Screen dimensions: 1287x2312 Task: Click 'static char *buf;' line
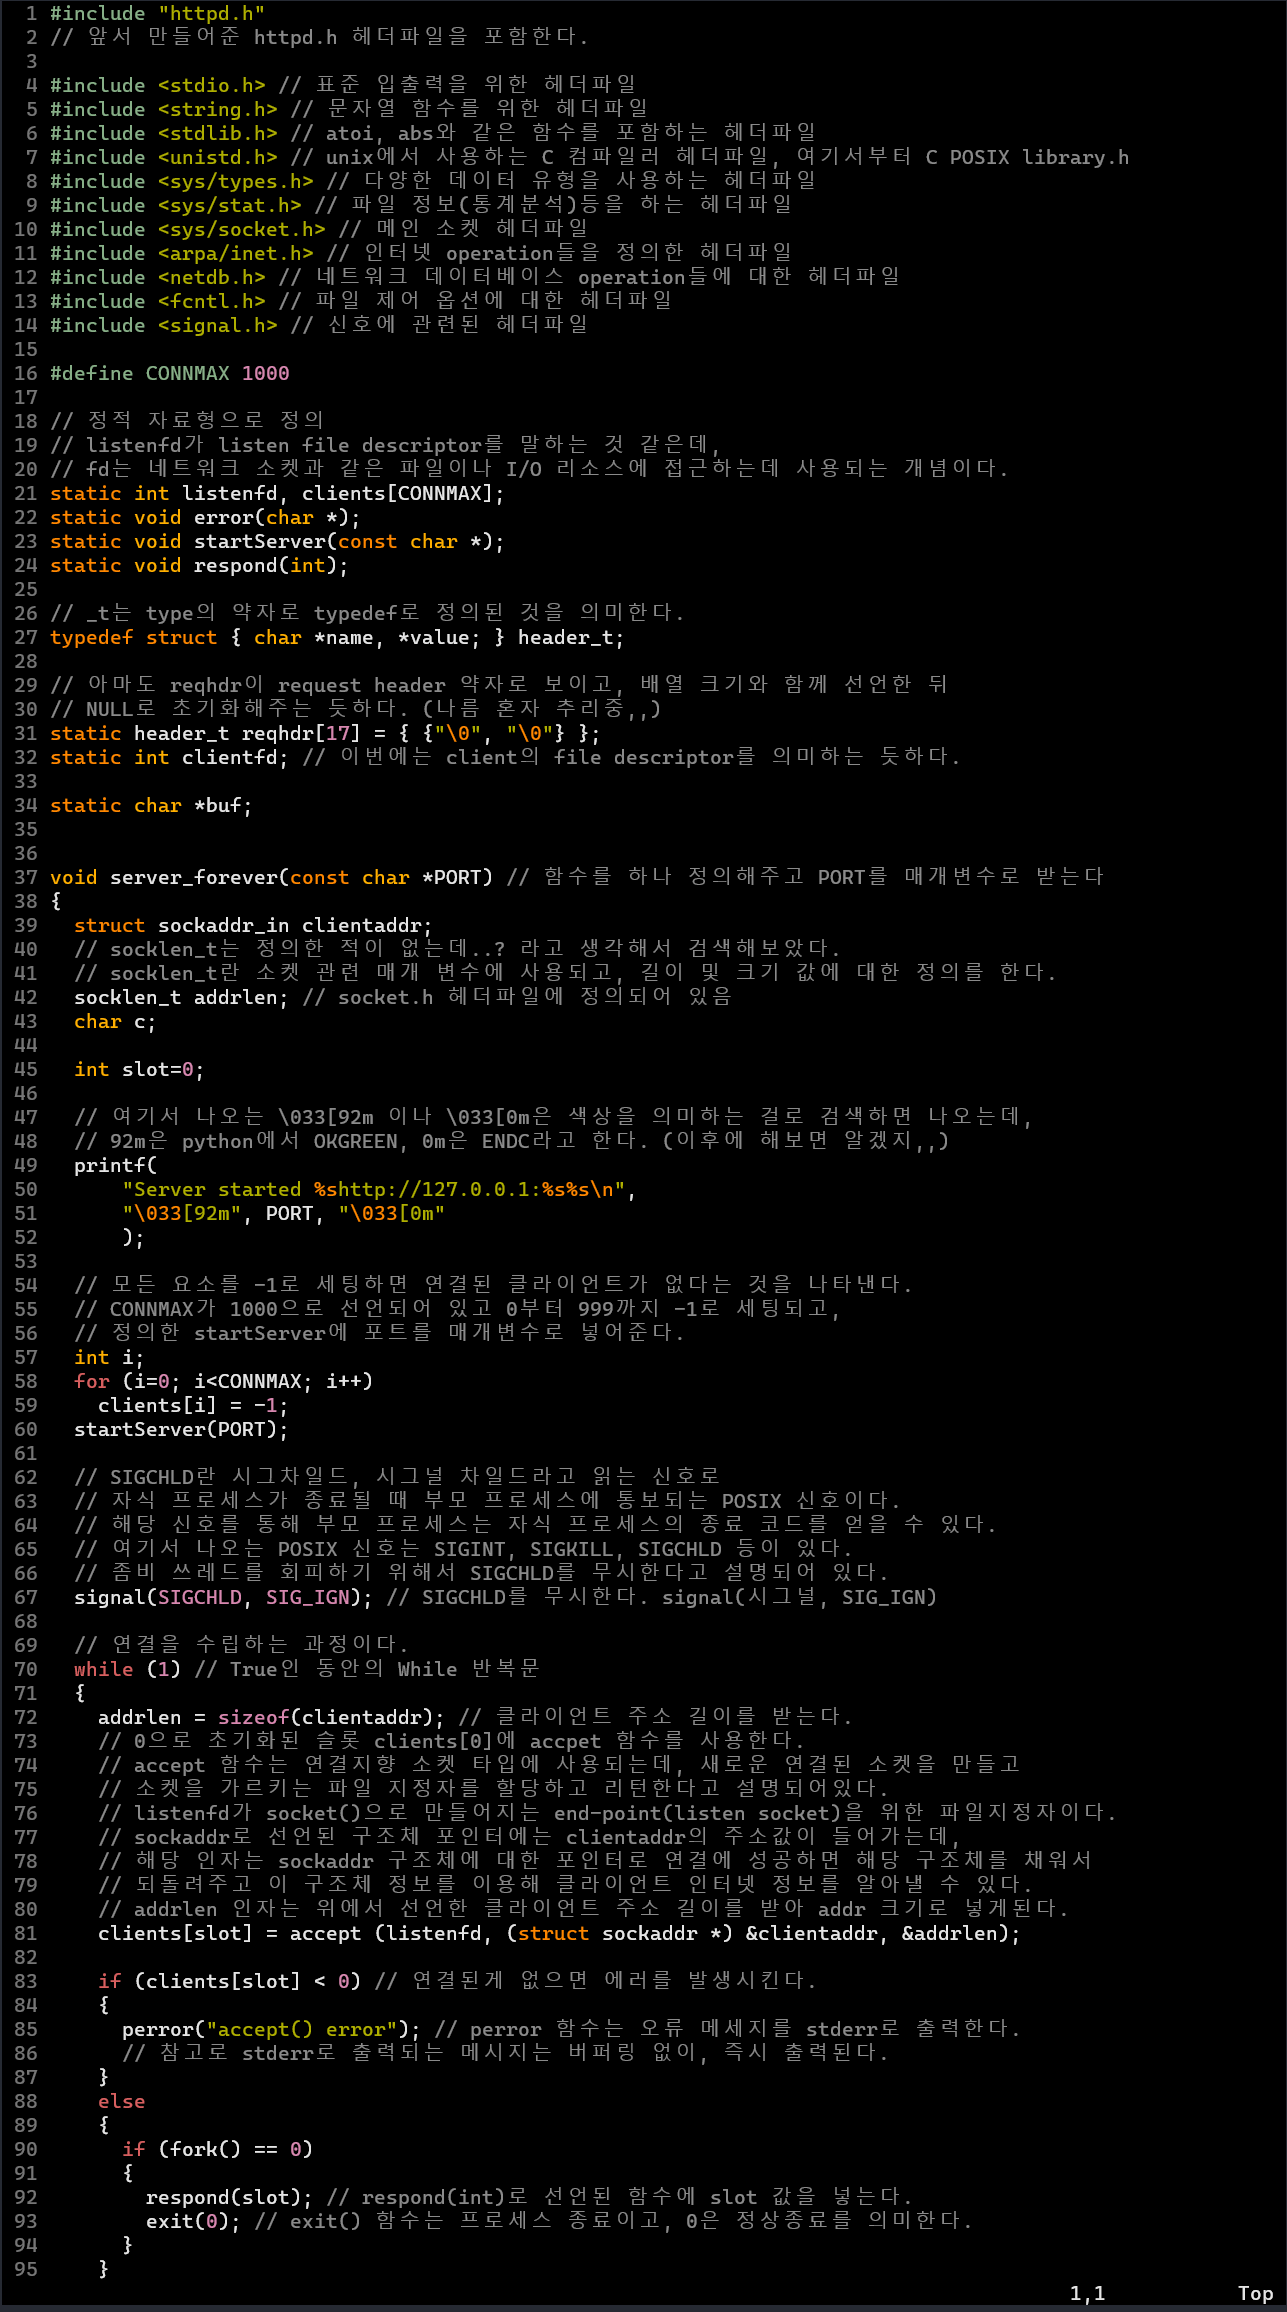151,805
